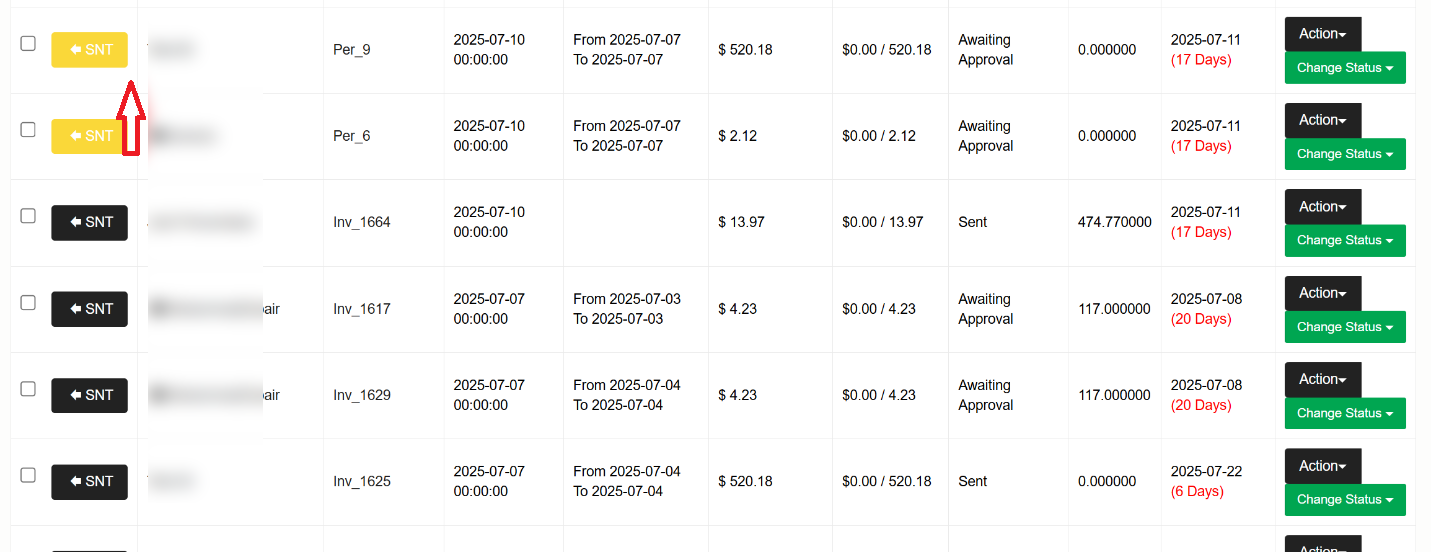Open Change Status for Per_6 row
Screen dimensions: 1431x552
point(1344,154)
